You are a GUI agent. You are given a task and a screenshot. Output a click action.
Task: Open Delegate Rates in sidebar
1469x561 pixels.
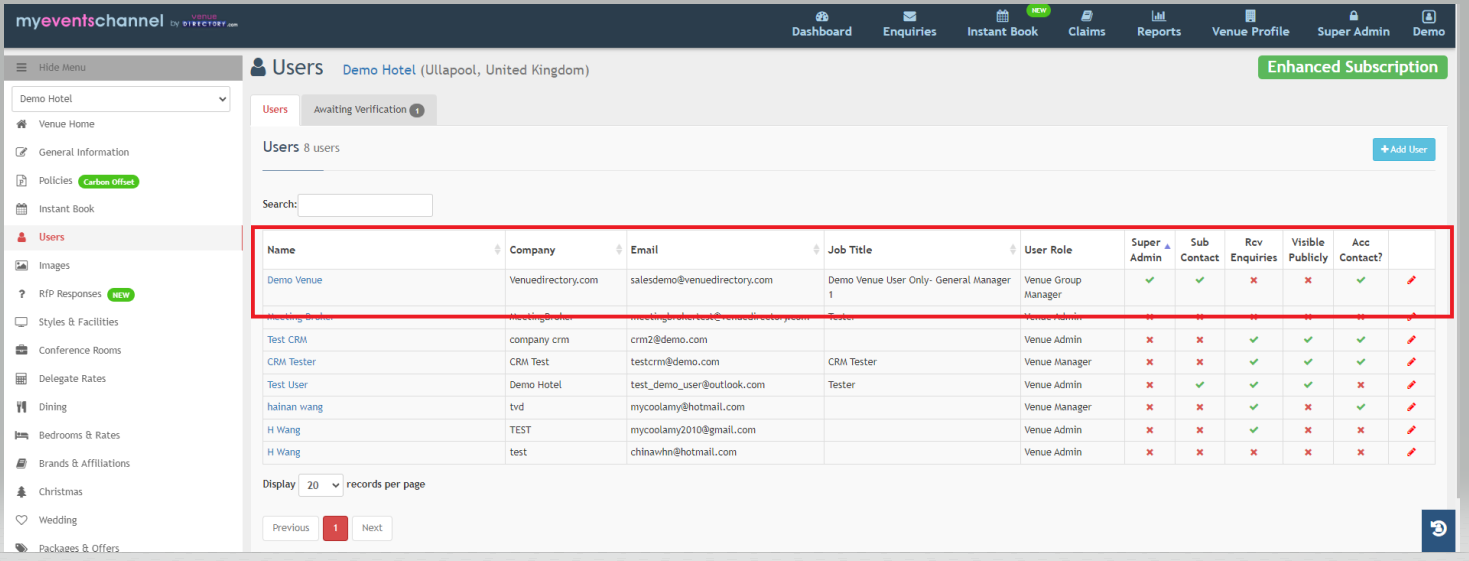pos(72,379)
